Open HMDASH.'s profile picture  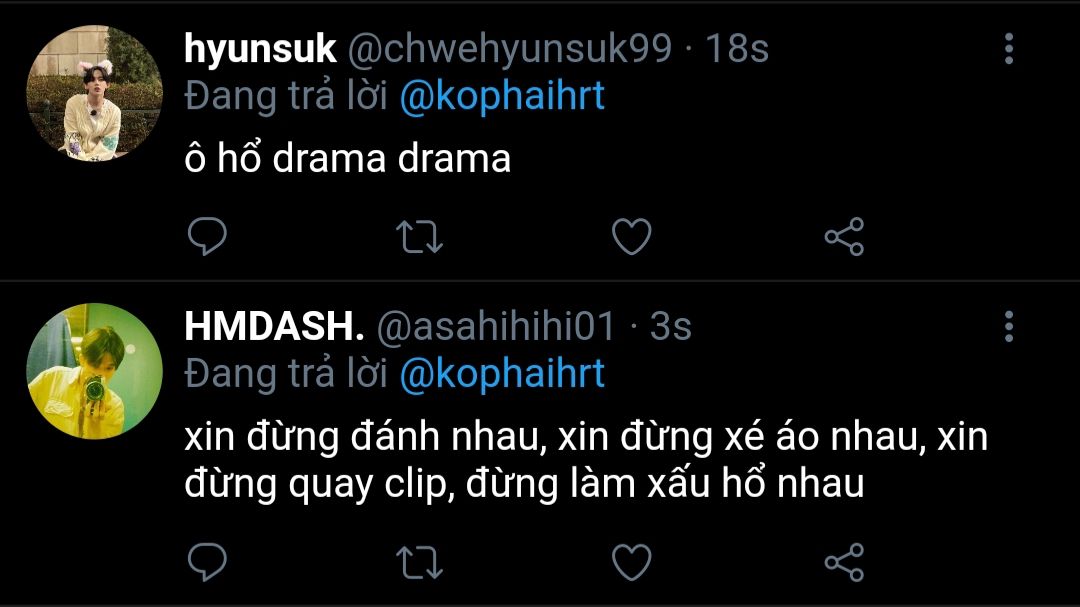94,371
